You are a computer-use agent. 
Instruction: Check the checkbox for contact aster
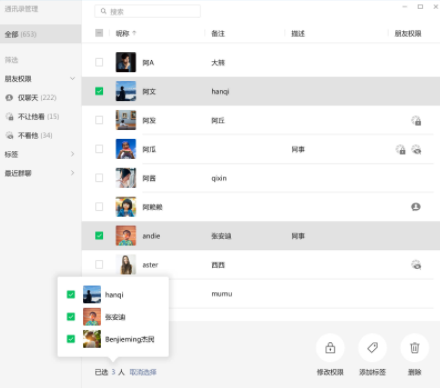(99, 265)
